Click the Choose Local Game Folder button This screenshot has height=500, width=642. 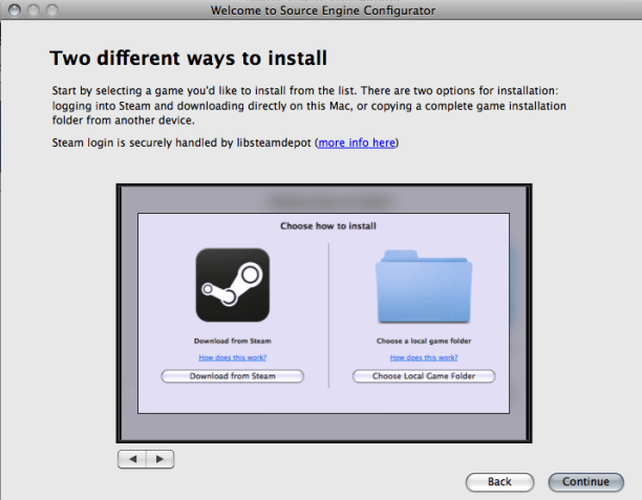pyautogui.click(x=424, y=376)
